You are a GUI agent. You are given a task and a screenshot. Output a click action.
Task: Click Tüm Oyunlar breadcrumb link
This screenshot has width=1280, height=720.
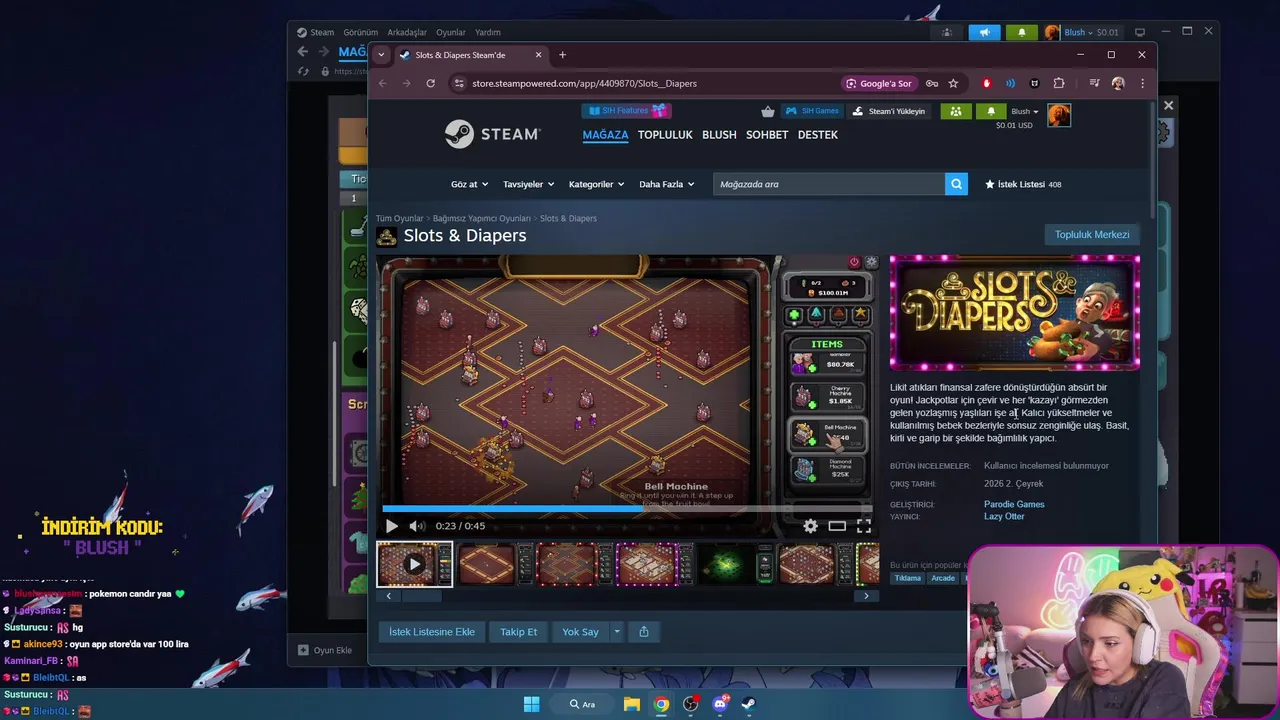pyautogui.click(x=399, y=218)
